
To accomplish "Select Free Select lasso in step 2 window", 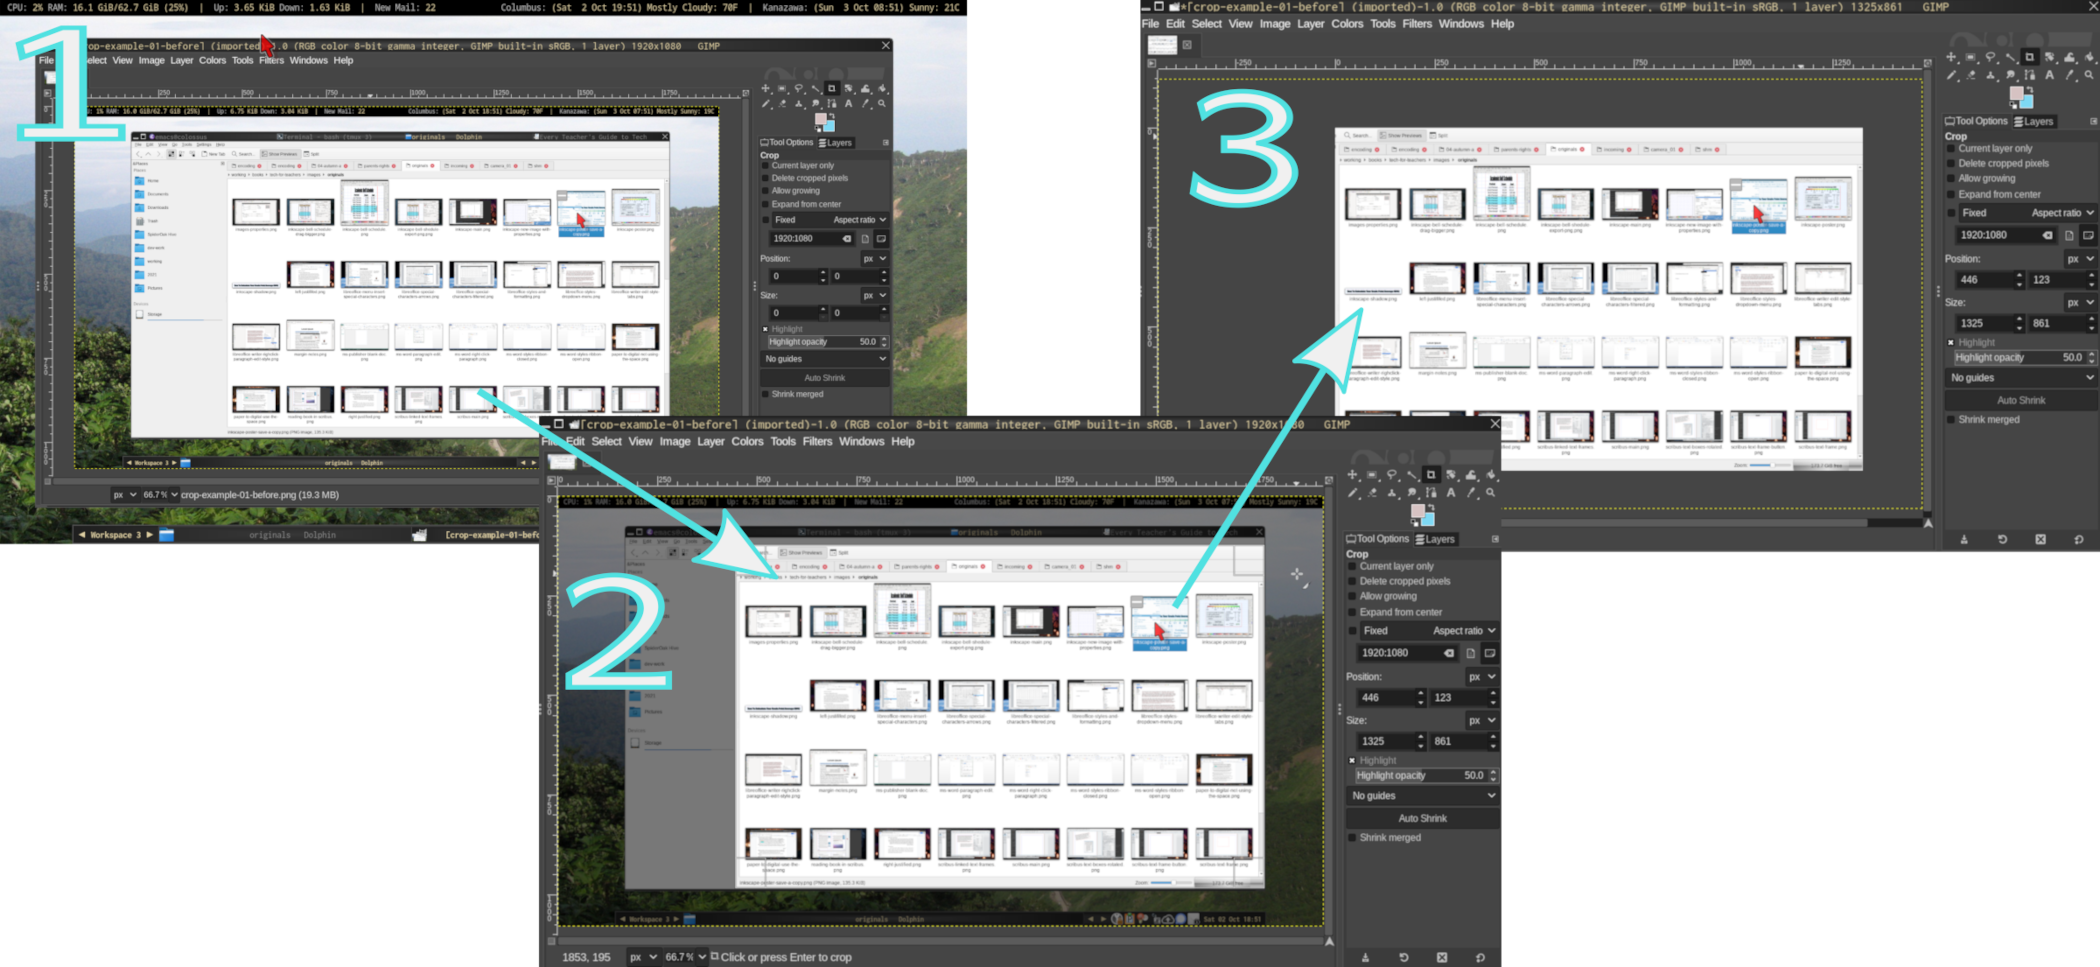I will click(x=1392, y=474).
